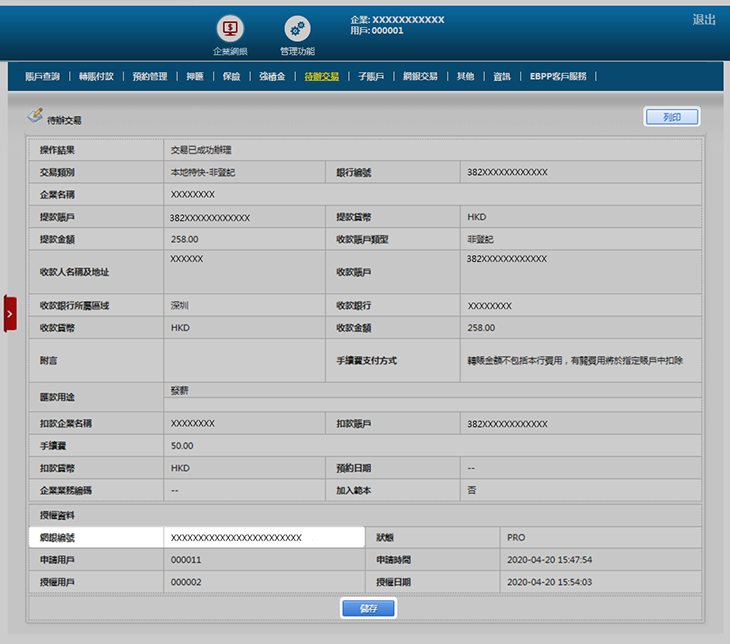The image size is (730, 644).
Task: Click the 儲存 save button
Action: [x=368, y=608]
